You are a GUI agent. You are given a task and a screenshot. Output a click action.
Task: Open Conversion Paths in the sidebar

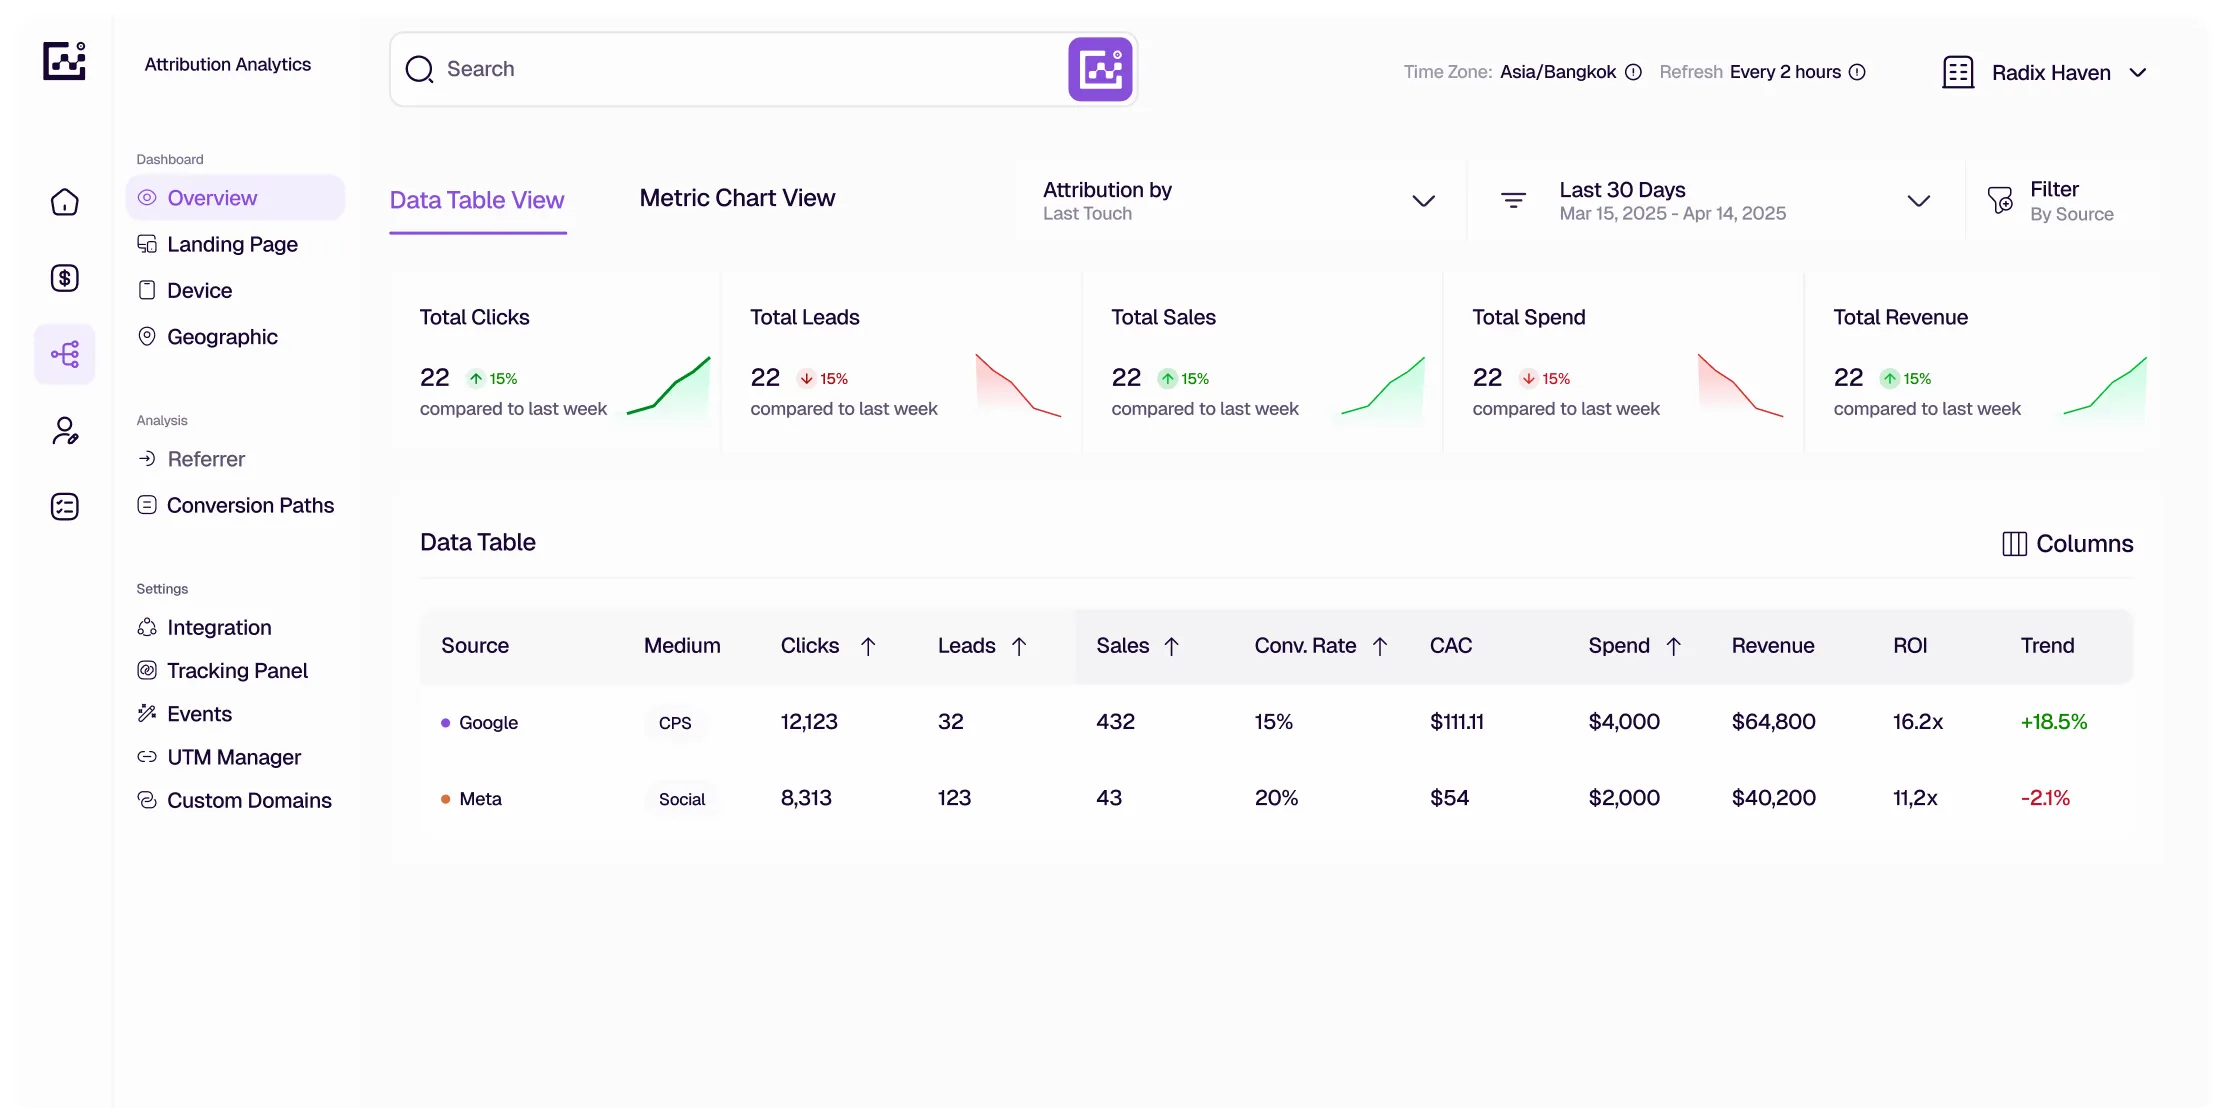(250, 505)
